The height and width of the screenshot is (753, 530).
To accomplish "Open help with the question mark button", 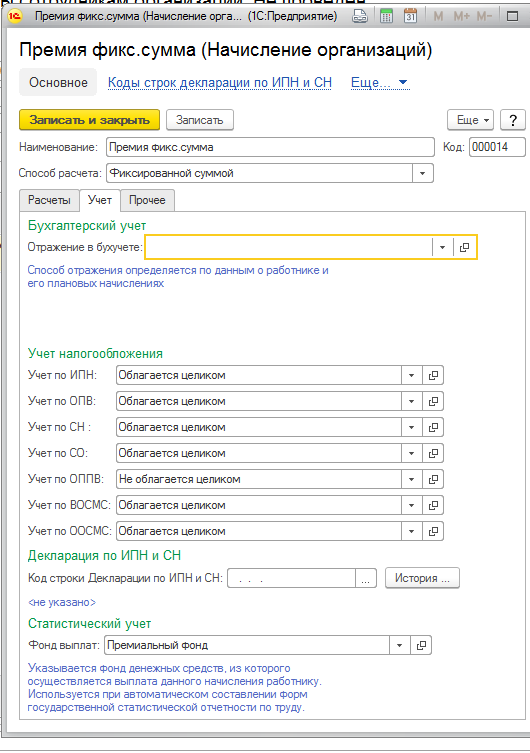I will coord(513,120).
